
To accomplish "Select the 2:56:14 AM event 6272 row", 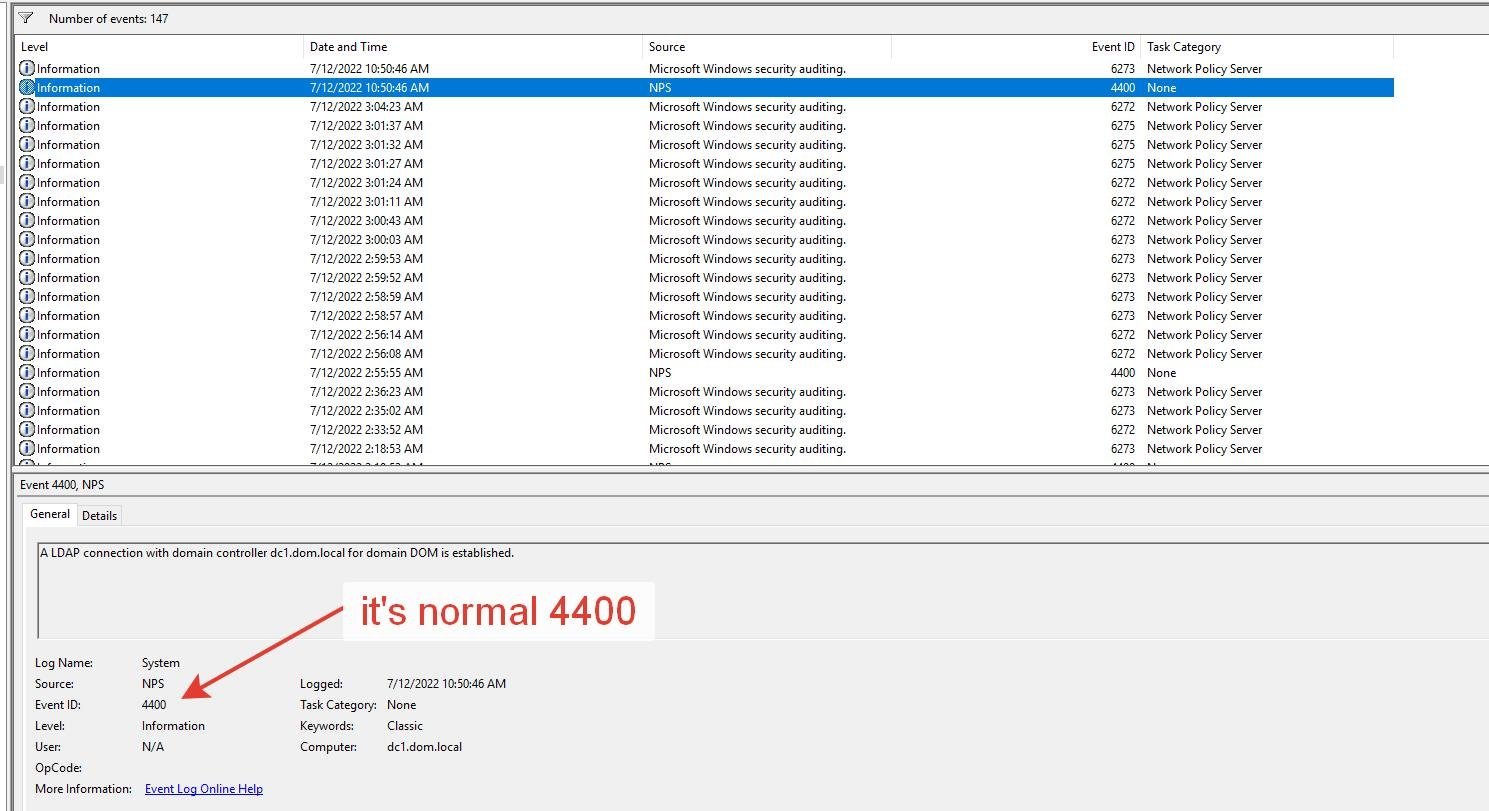I will (705, 334).
